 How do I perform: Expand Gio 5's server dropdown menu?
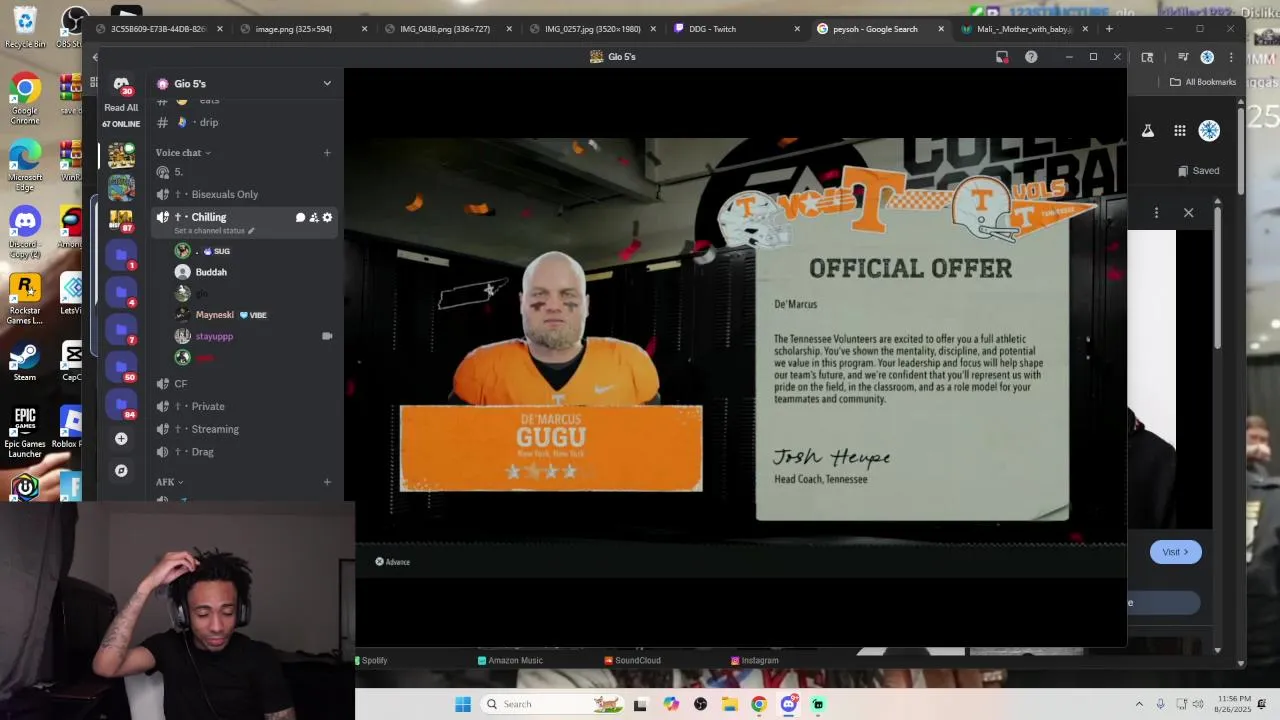click(x=327, y=83)
